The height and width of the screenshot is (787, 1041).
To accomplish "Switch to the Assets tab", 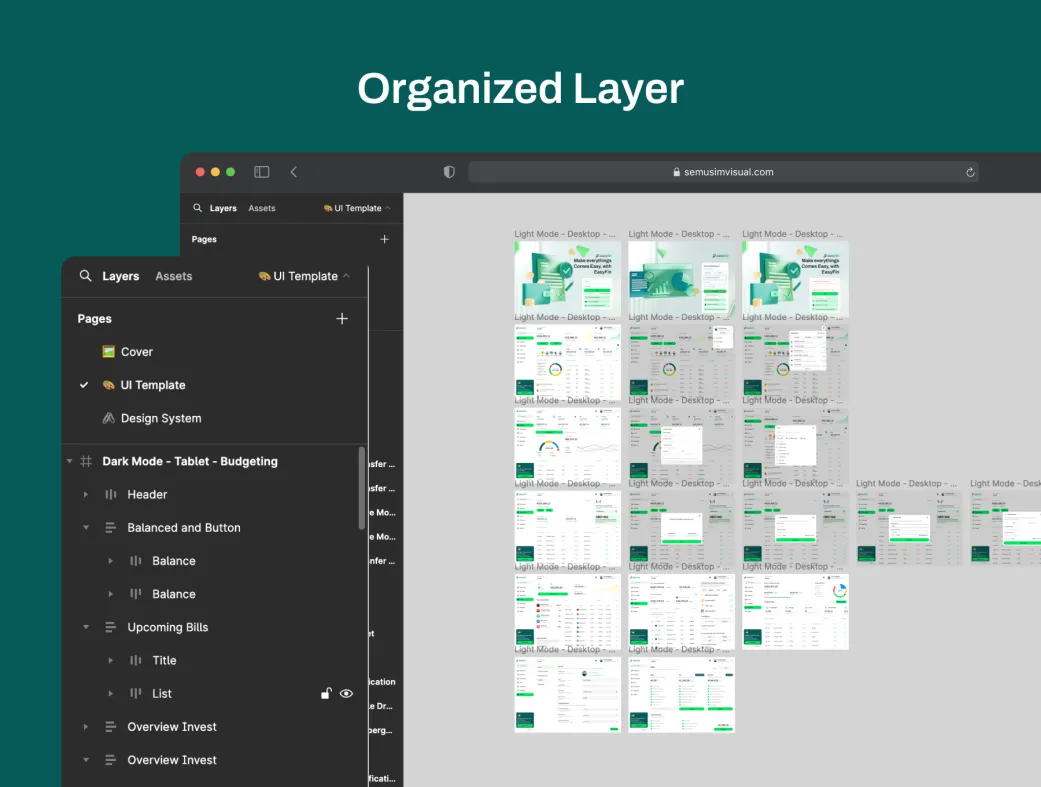I will click(173, 276).
